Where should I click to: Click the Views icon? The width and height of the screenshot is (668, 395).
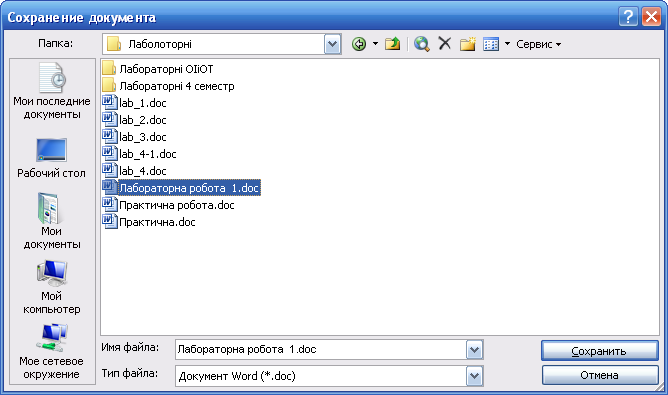(x=491, y=44)
